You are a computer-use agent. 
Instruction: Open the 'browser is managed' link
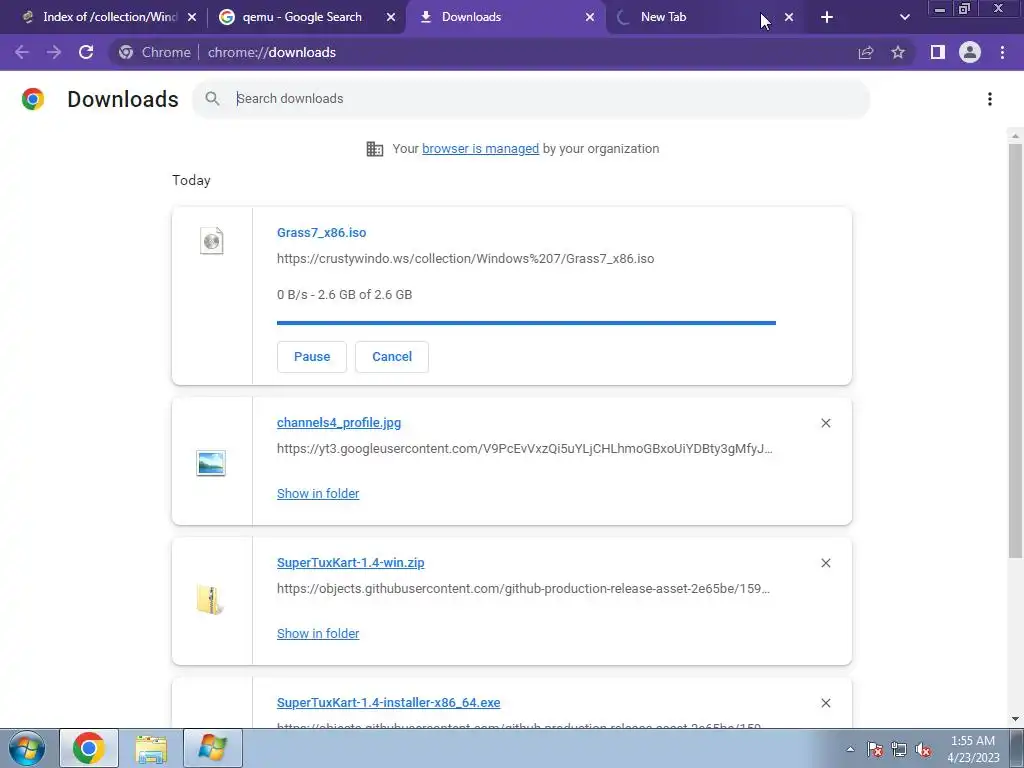point(481,149)
